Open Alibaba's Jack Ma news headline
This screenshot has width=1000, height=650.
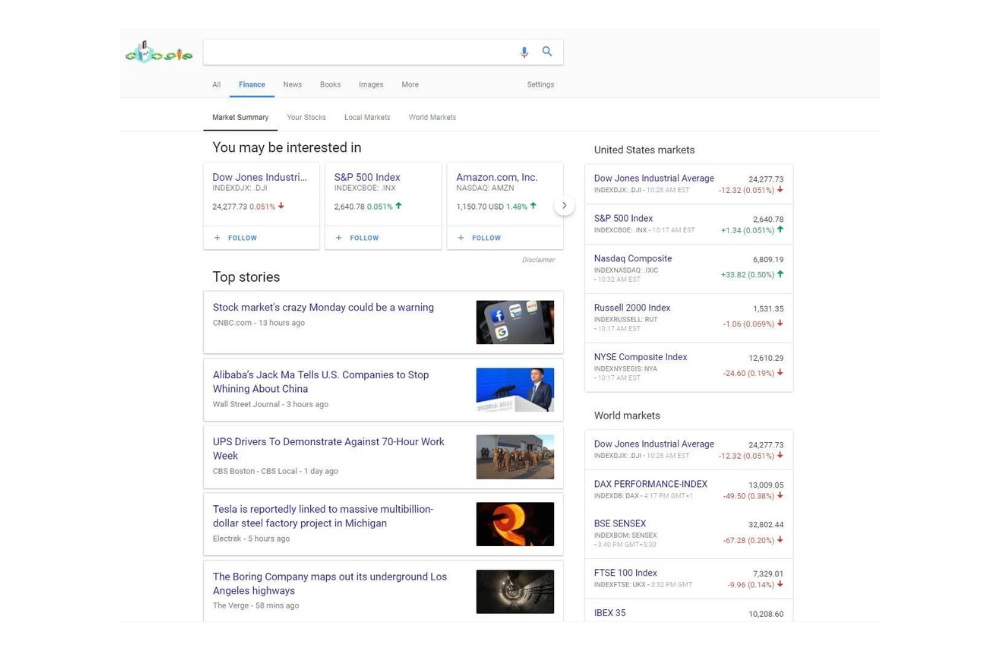click(x=320, y=382)
